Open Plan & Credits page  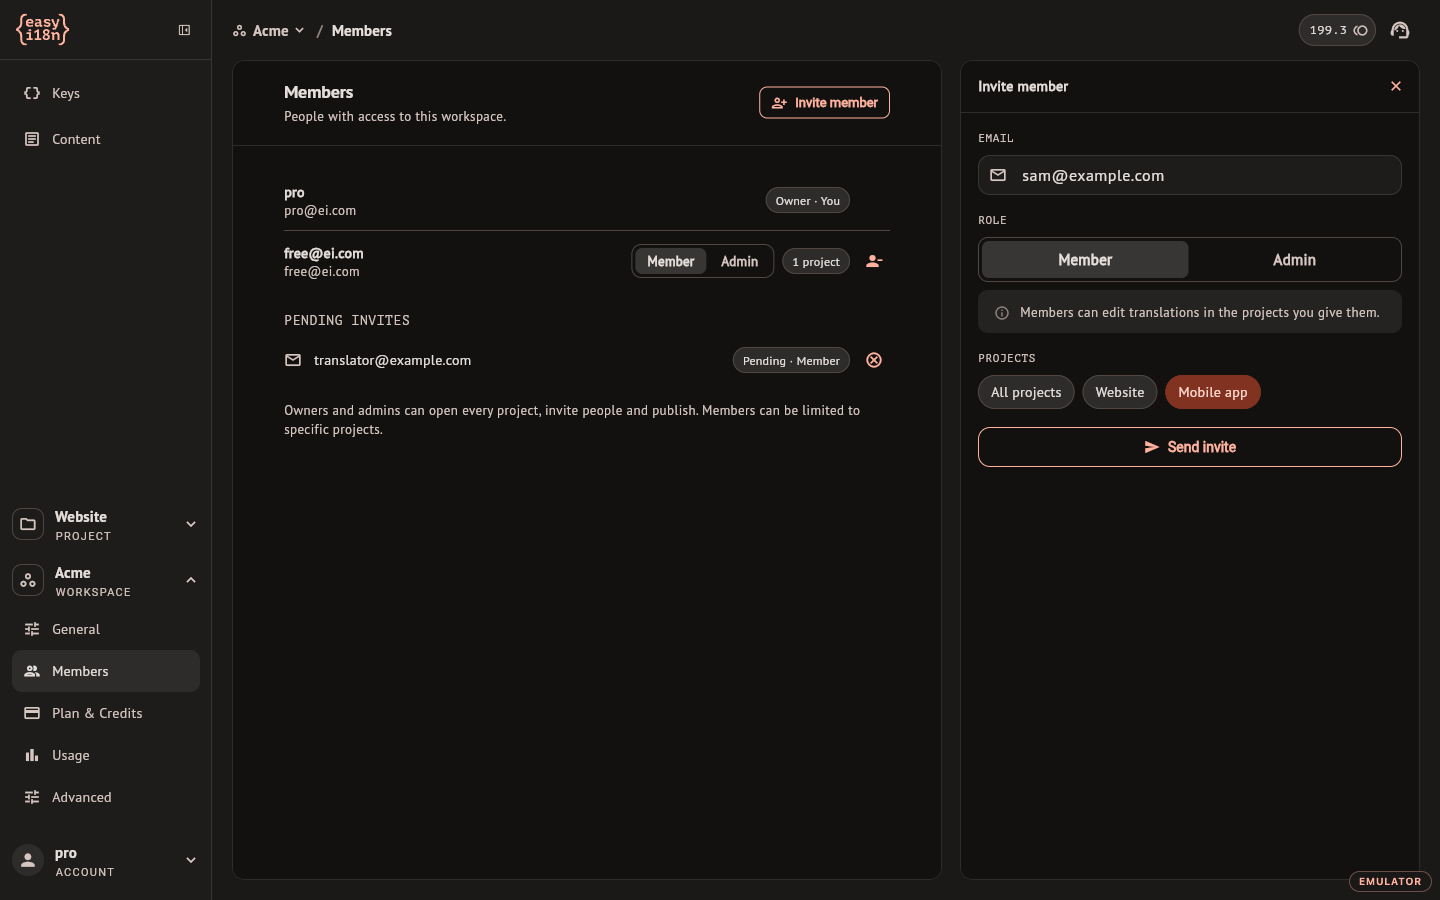[x=106, y=713]
